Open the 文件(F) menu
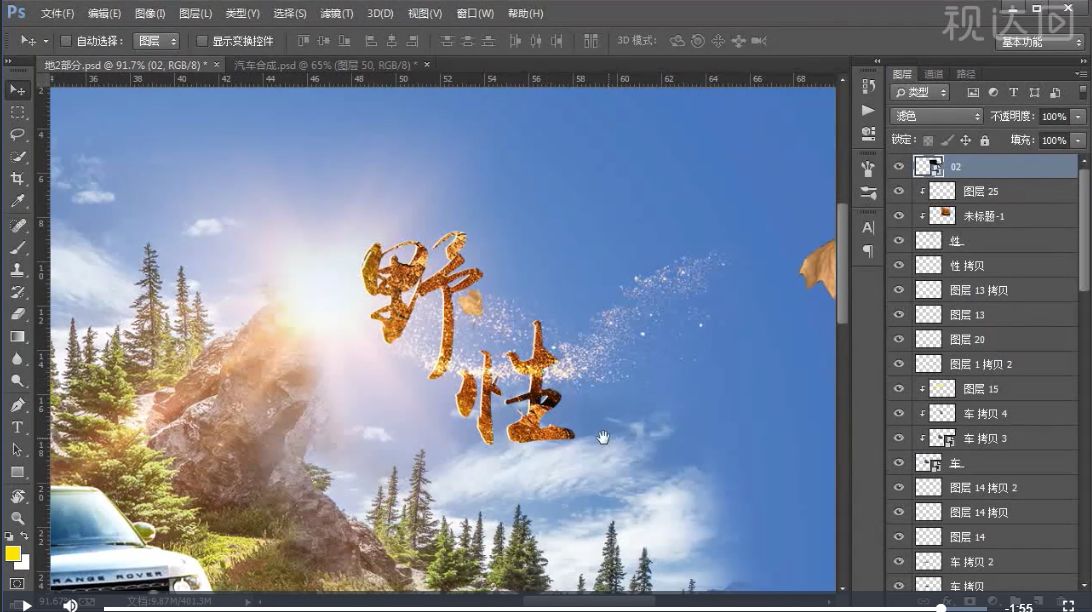Image resolution: width=1092 pixels, height=612 pixels. 57,13
